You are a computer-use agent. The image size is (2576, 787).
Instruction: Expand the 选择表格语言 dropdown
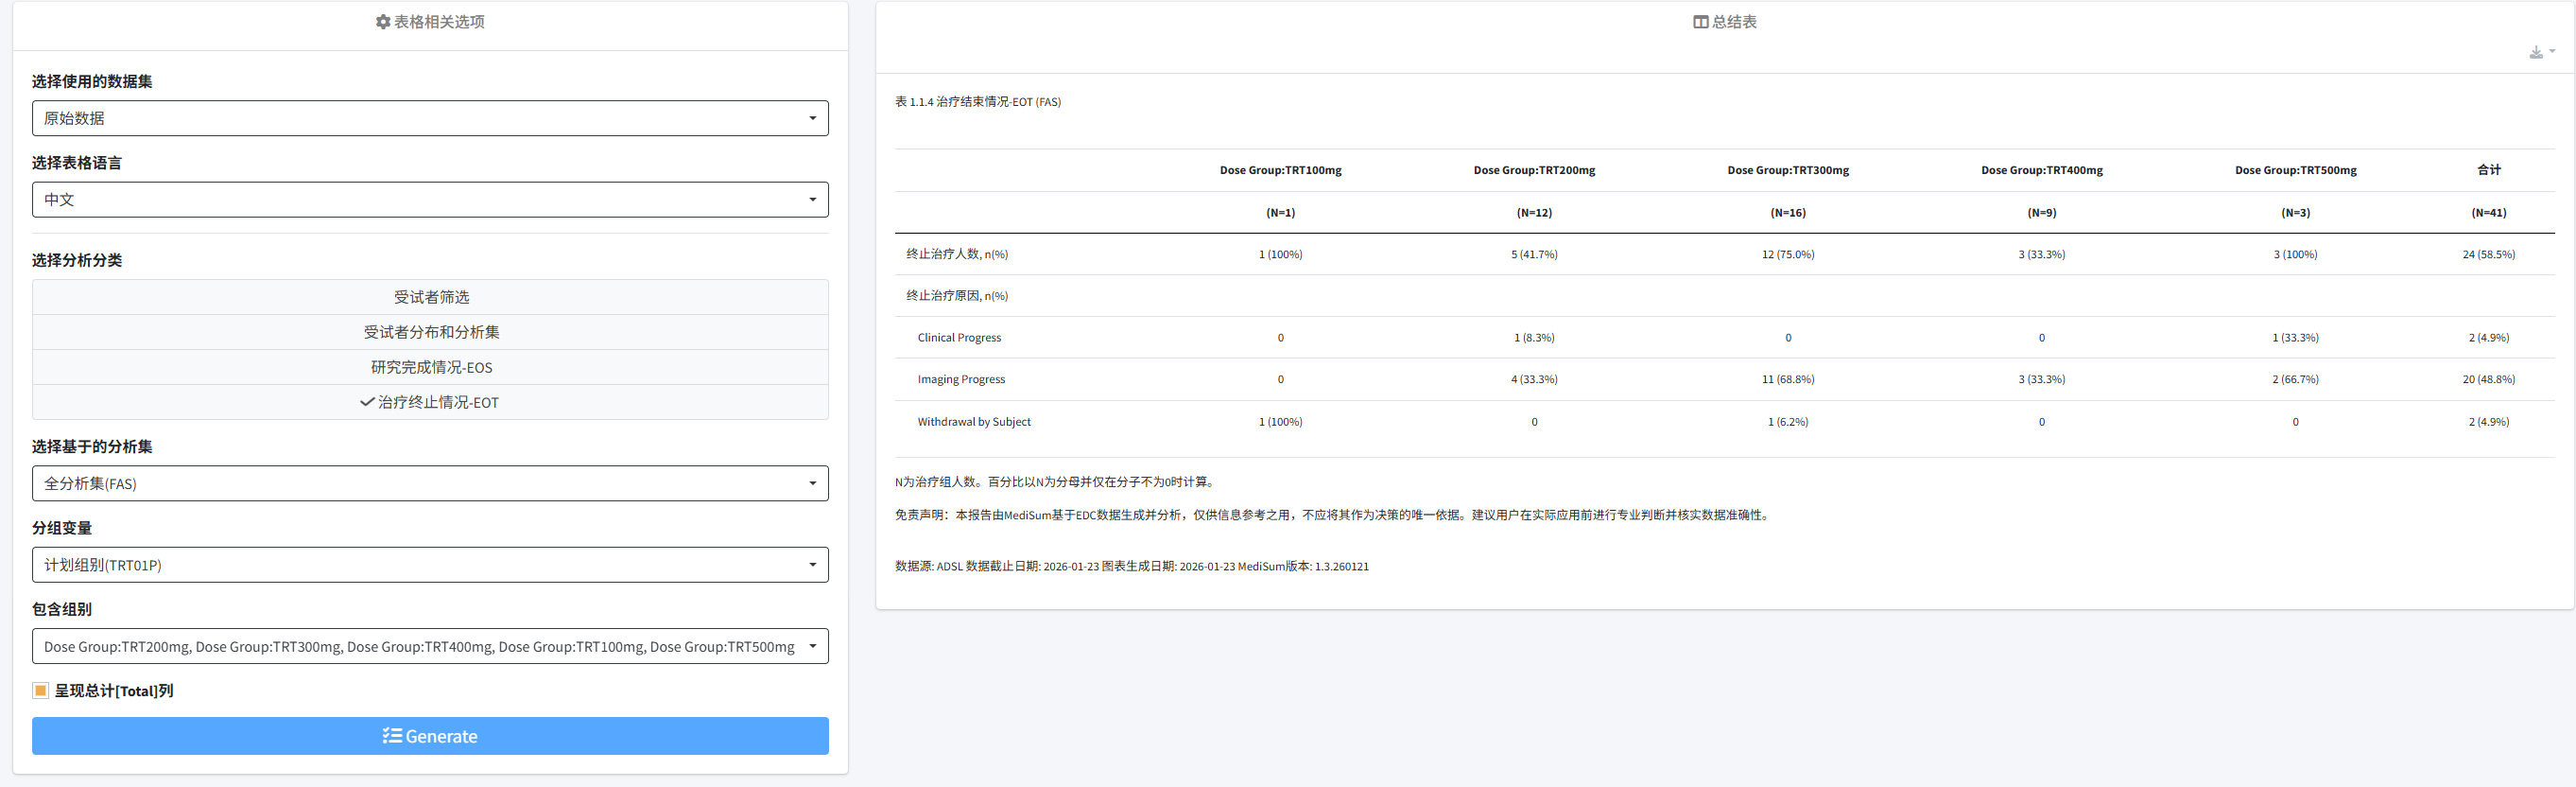coord(430,200)
